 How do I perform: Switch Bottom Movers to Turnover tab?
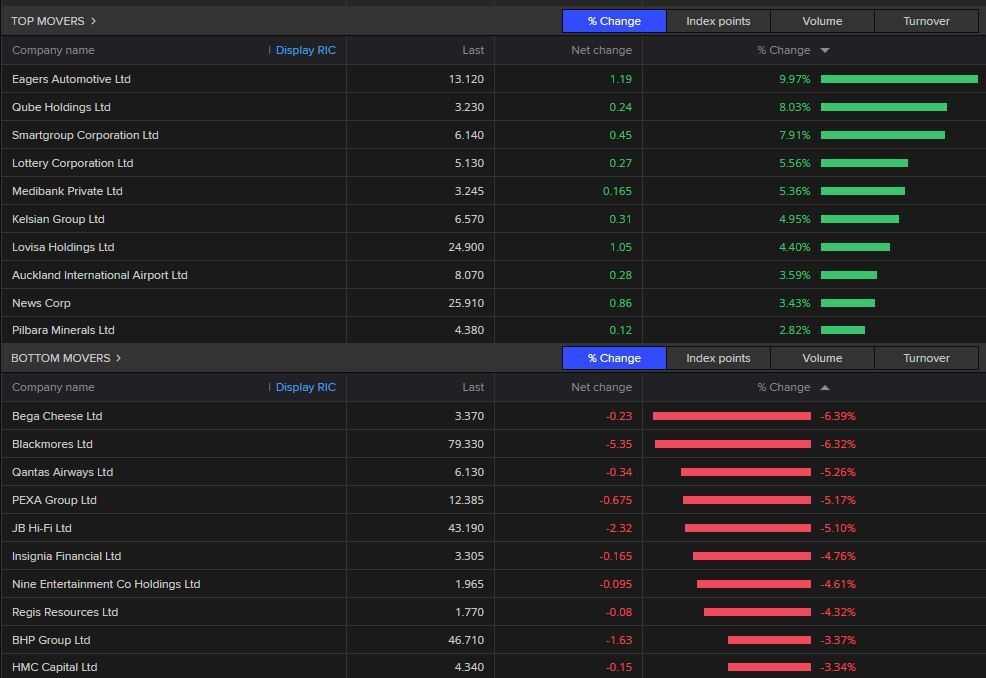pos(926,358)
